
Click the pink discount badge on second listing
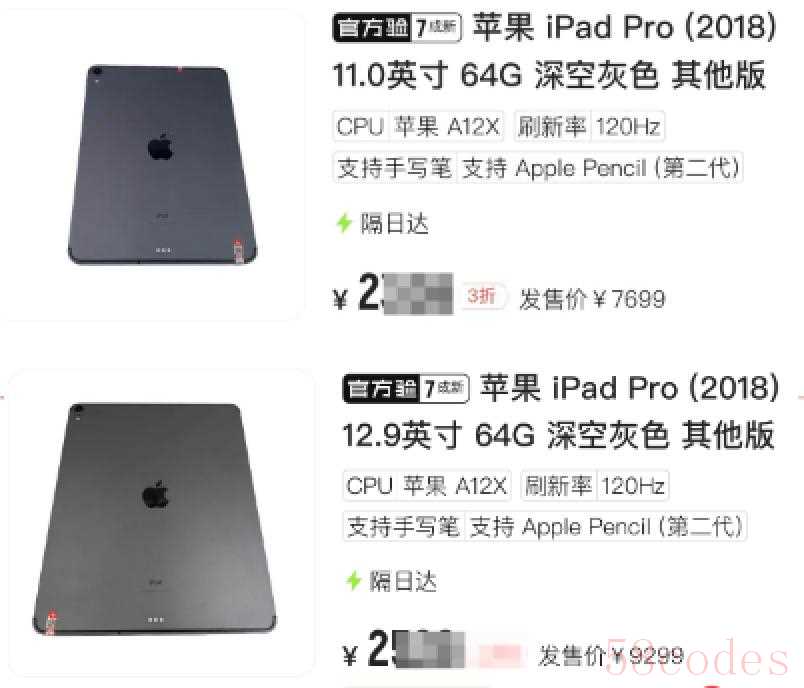(x=501, y=654)
